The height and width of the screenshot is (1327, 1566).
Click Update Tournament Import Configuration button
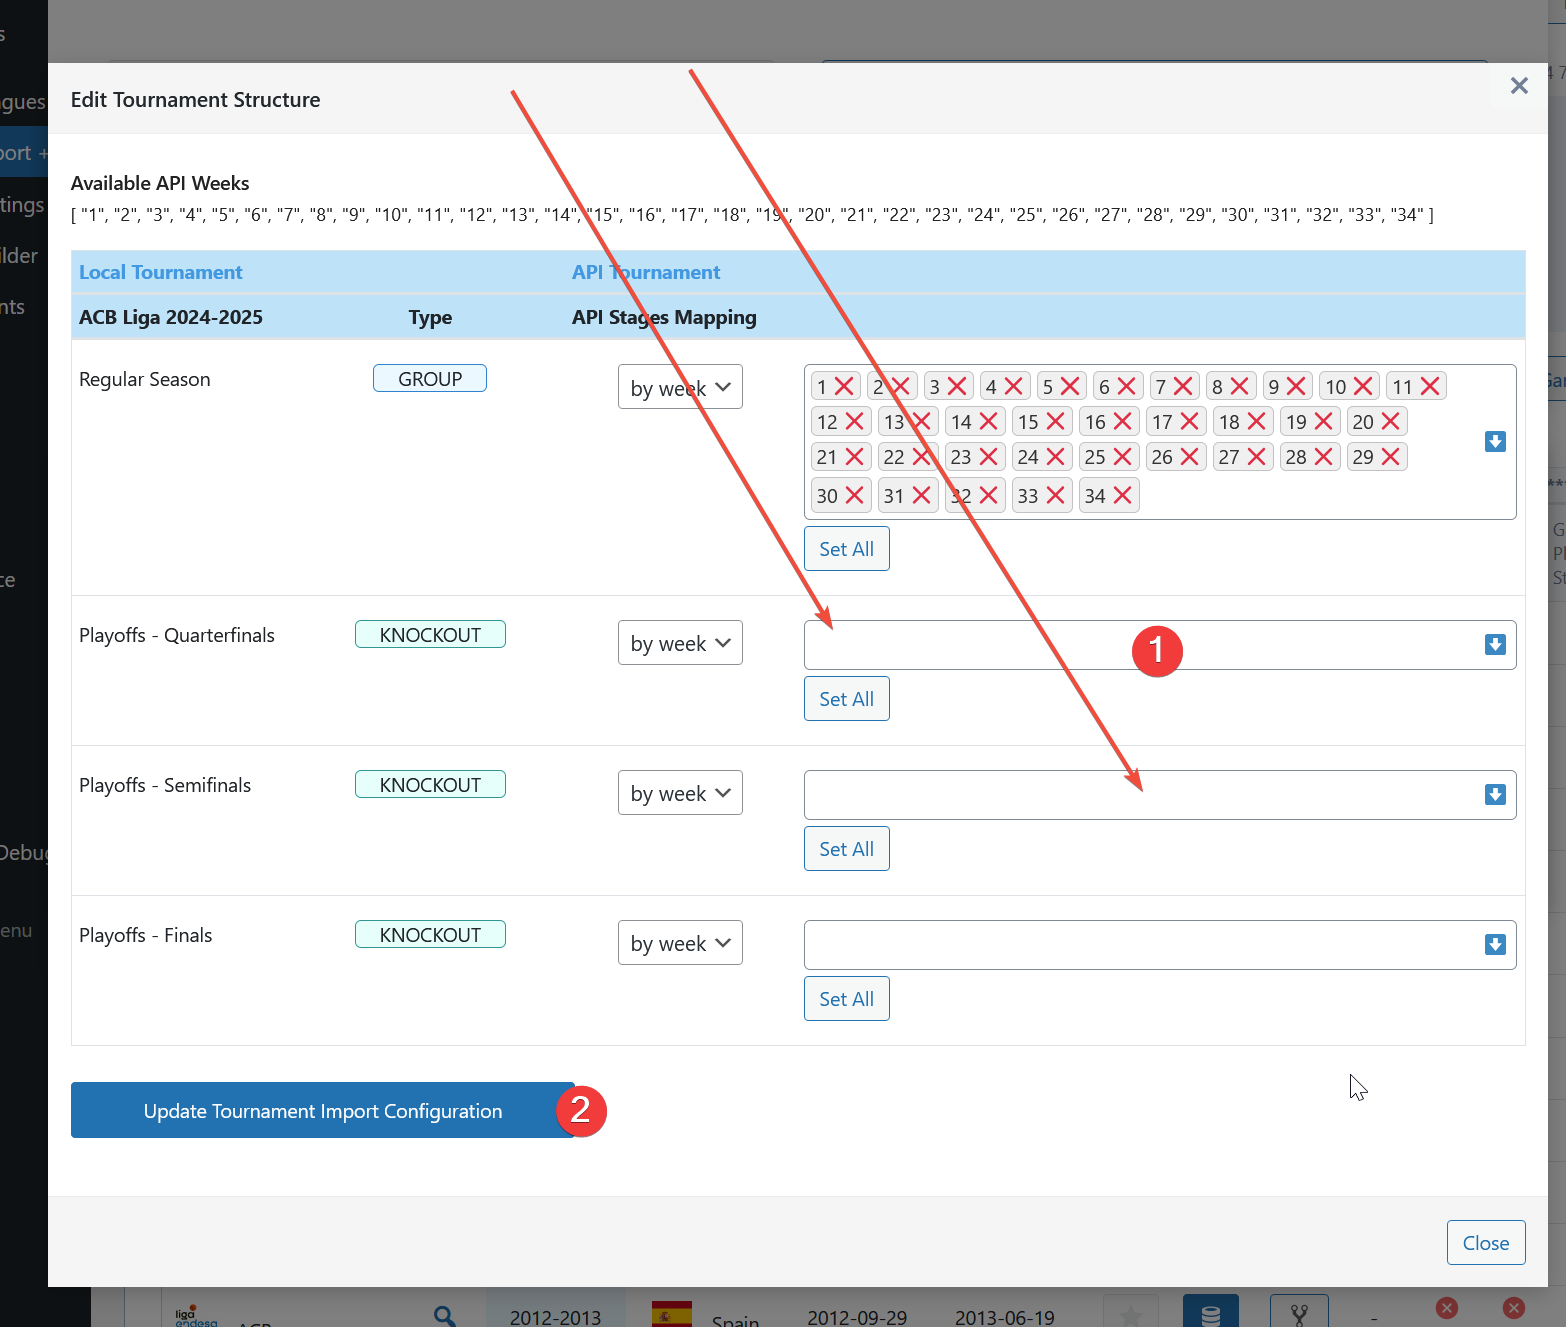pyautogui.click(x=323, y=1110)
